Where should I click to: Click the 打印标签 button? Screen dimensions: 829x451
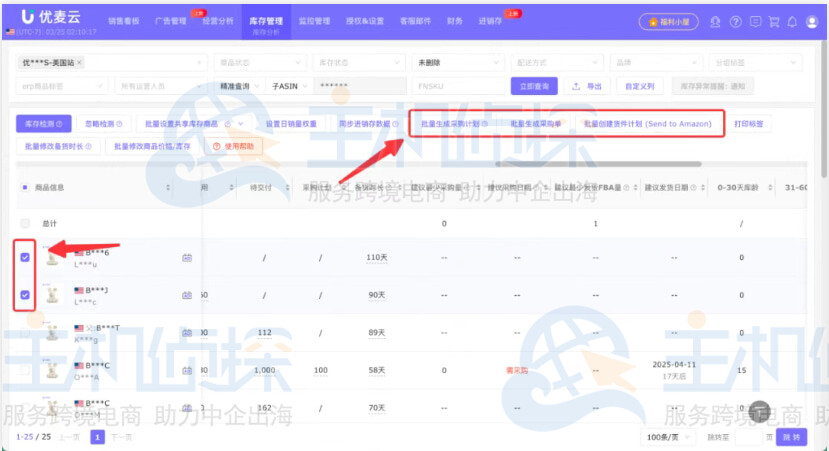[x=749, y=124]
